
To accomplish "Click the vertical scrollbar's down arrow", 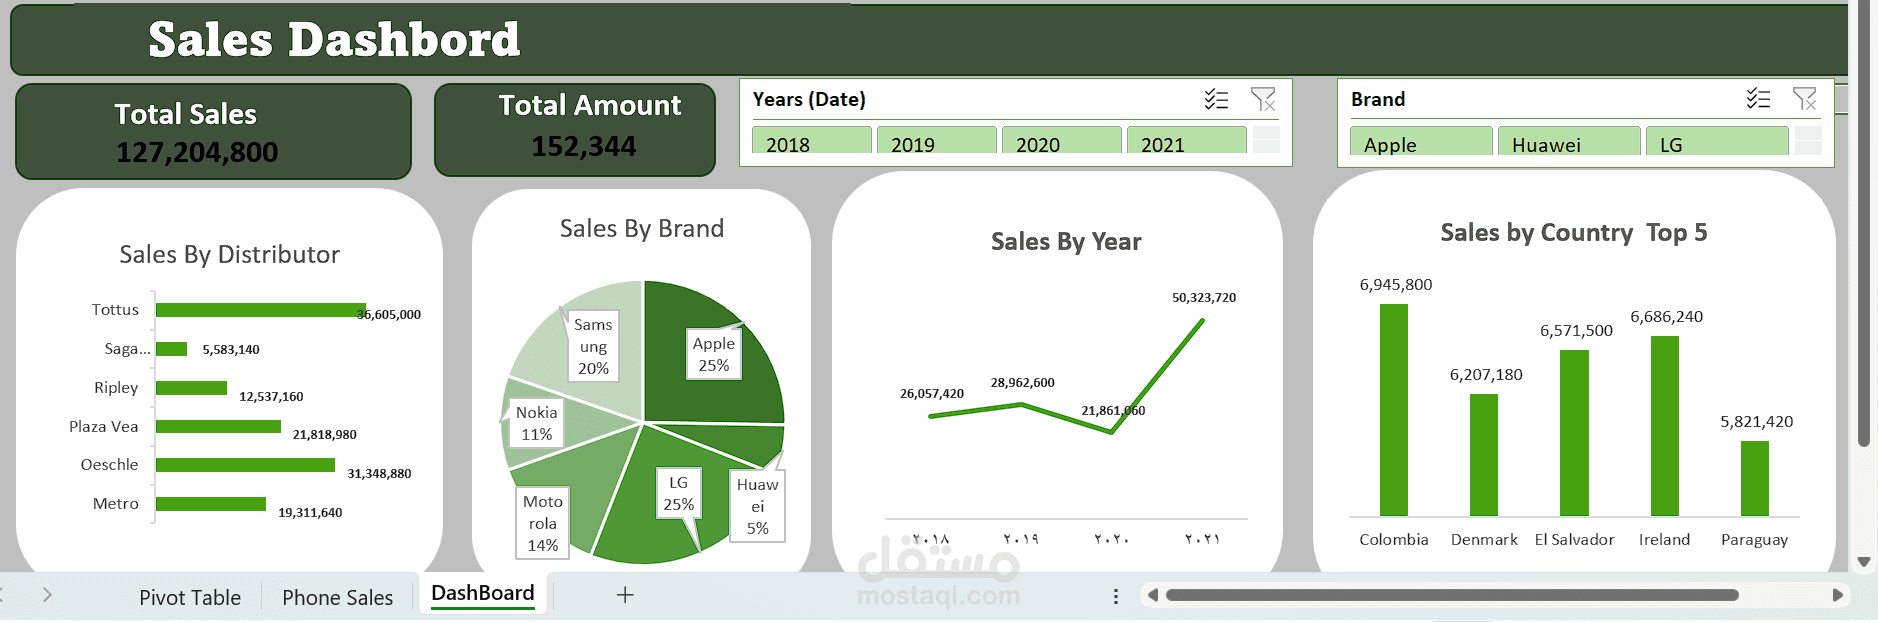I will (x=1864, y=562).
